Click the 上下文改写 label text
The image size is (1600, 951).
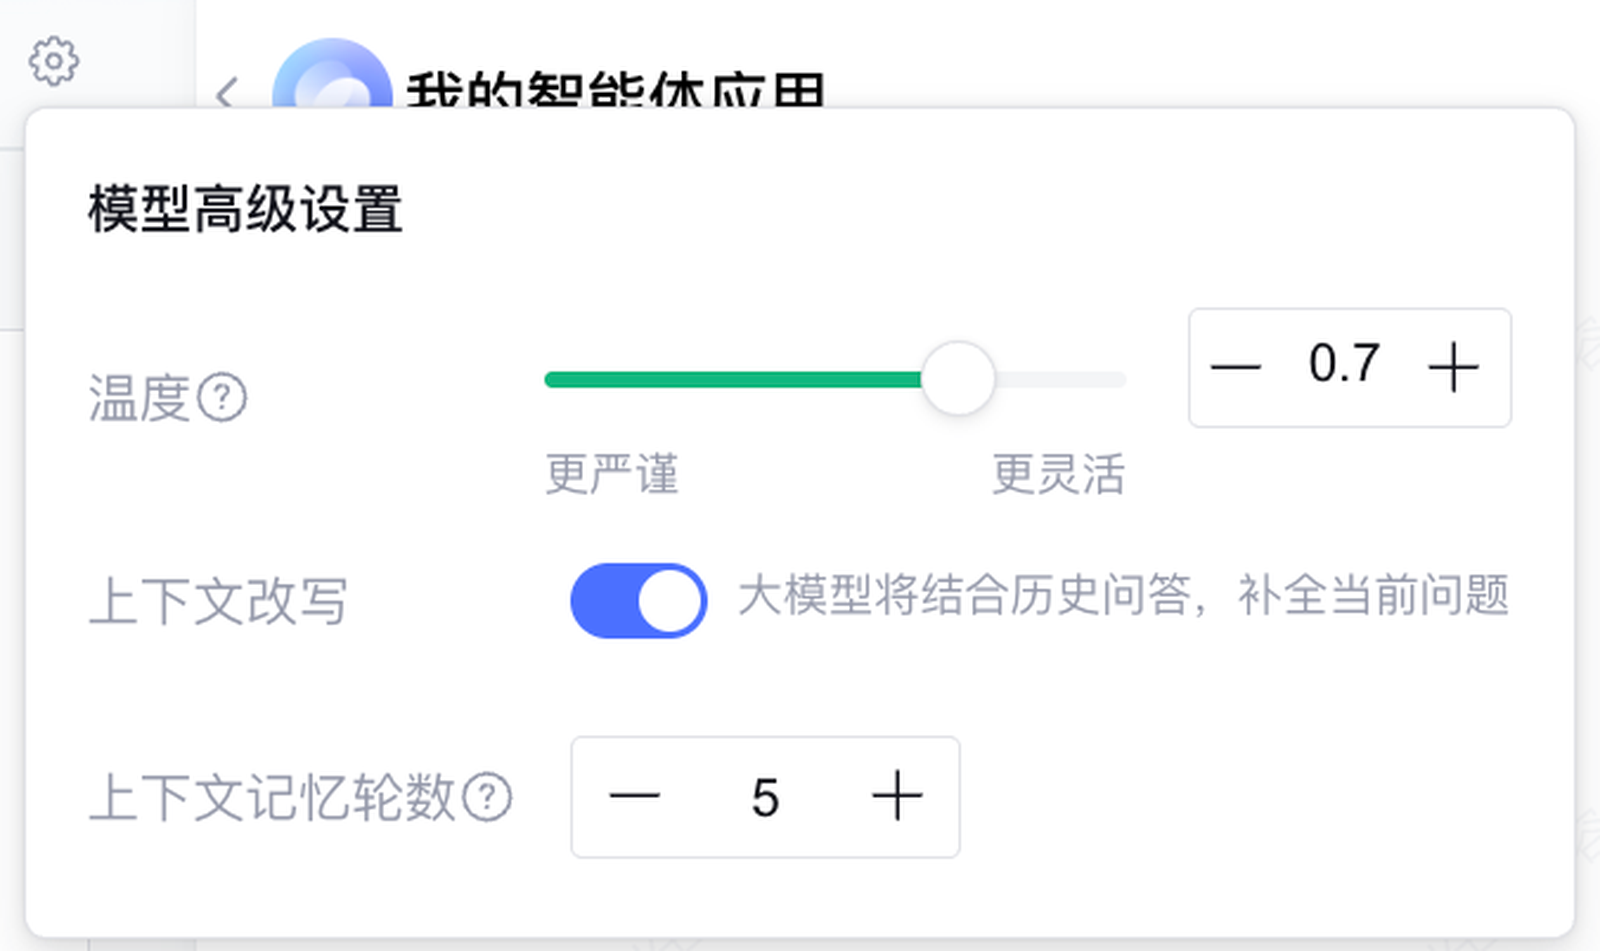(218, 601)
